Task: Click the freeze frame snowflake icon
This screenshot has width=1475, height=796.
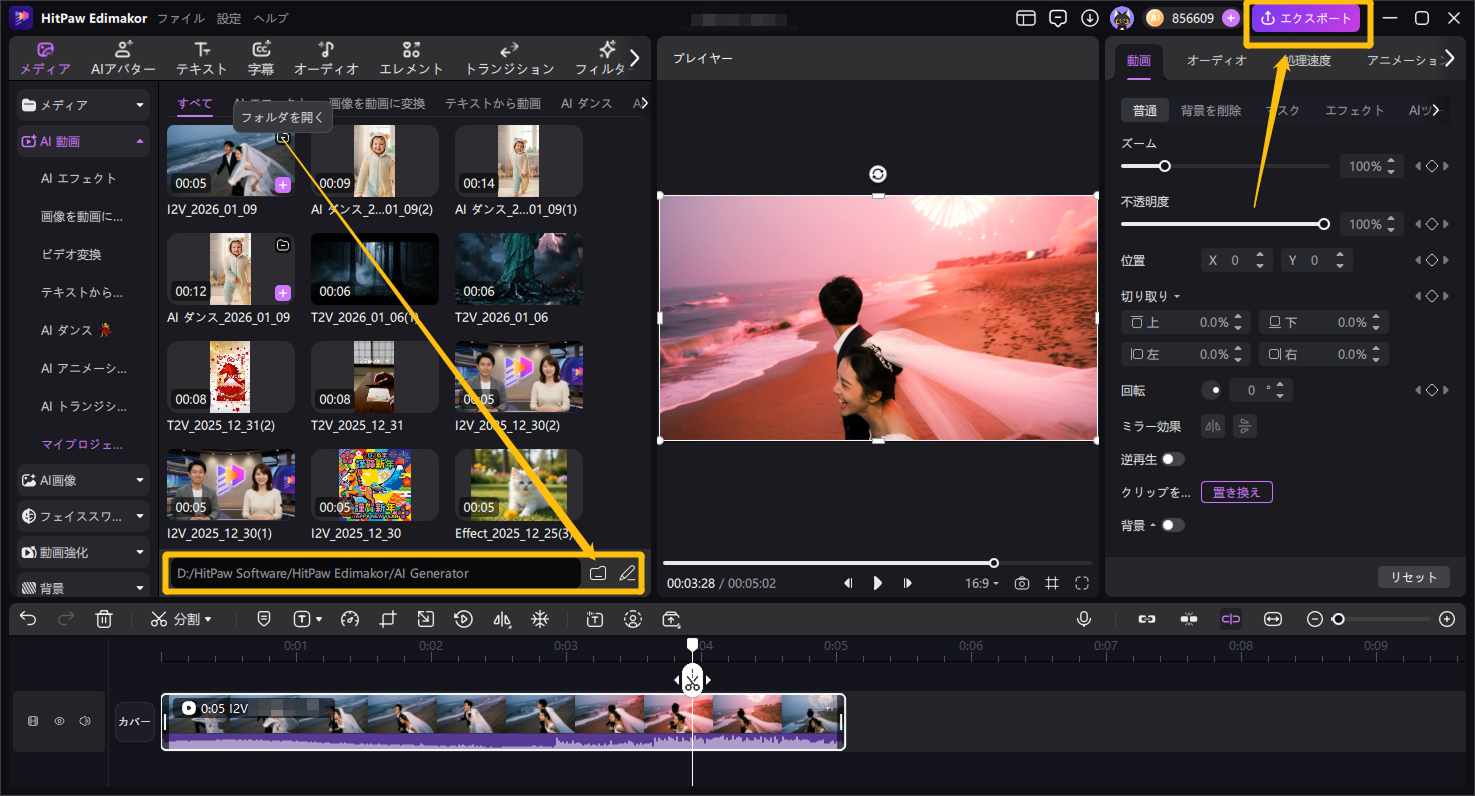Action: [x=539, y=619]
